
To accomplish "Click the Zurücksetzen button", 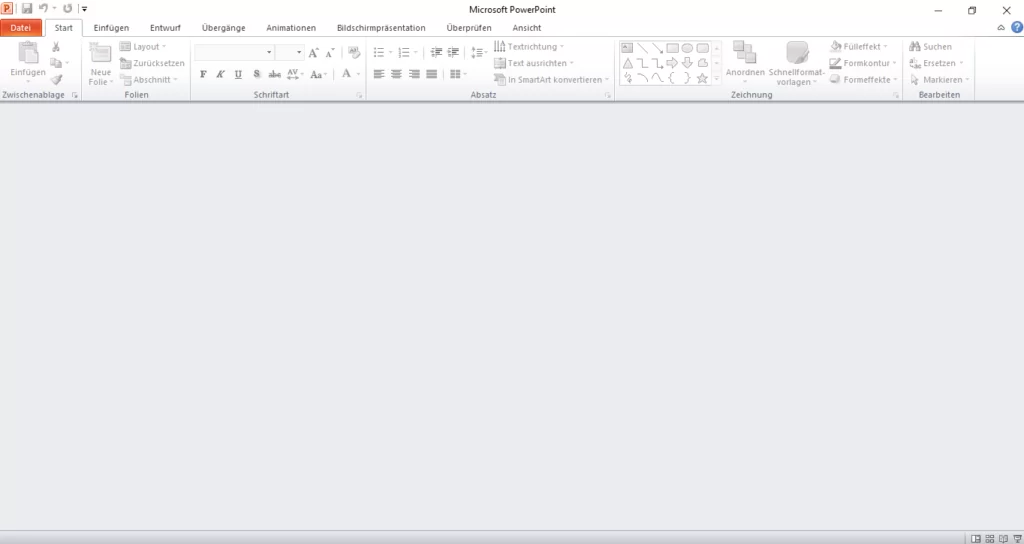I will tap(152, 63).
